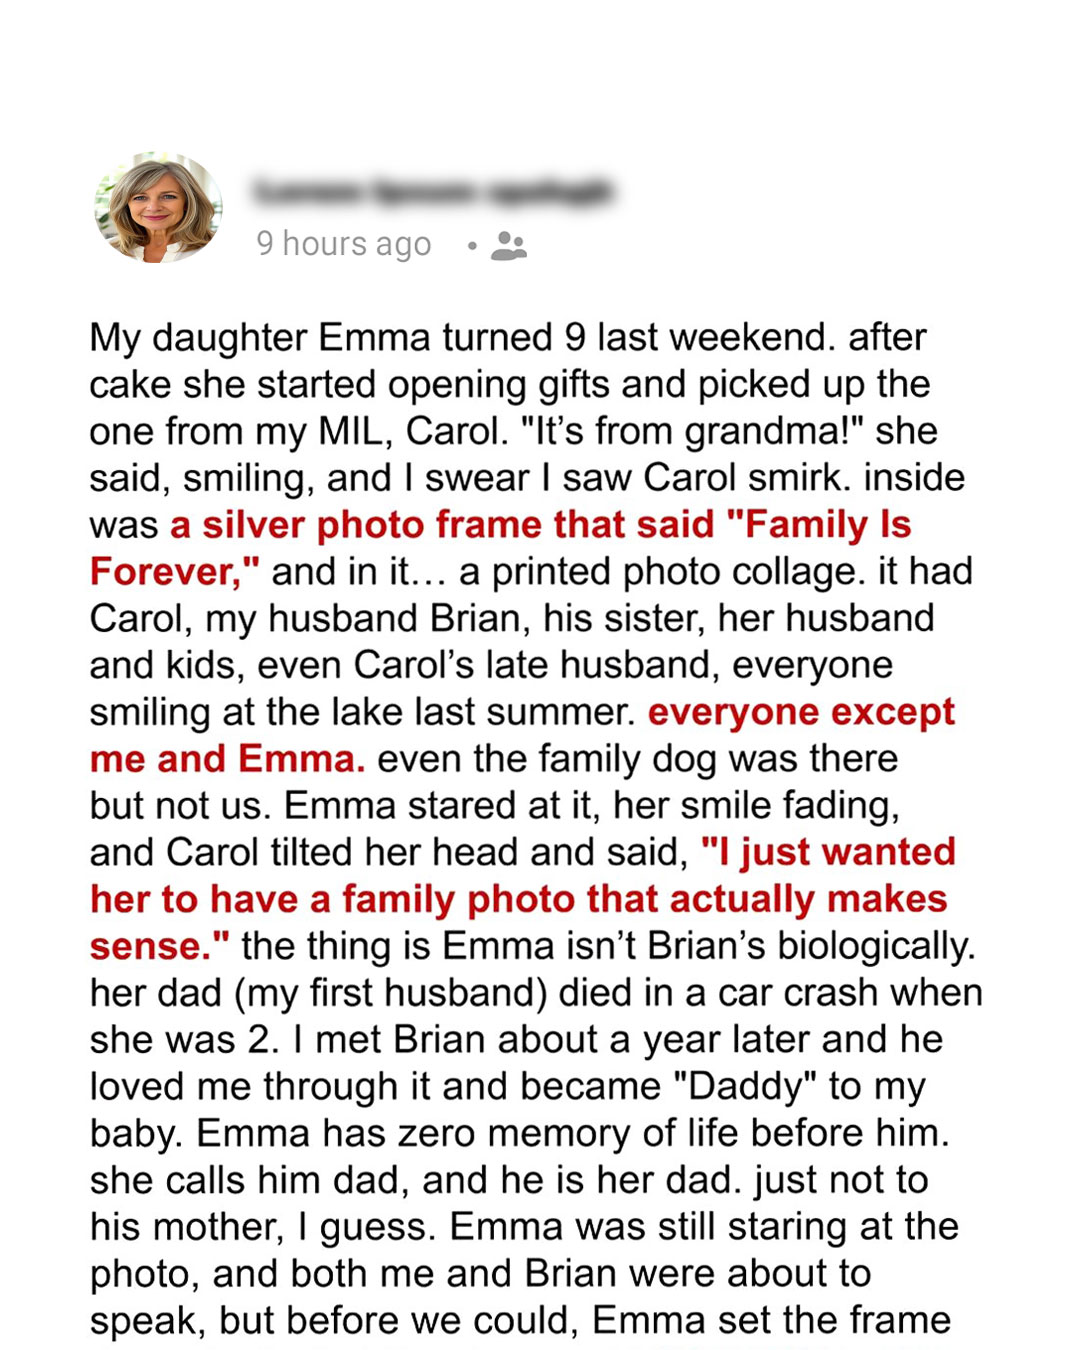Click the dot separator beside the timestamp
The height and width of the screenshot is (1350, 1080).
[472, 246]
